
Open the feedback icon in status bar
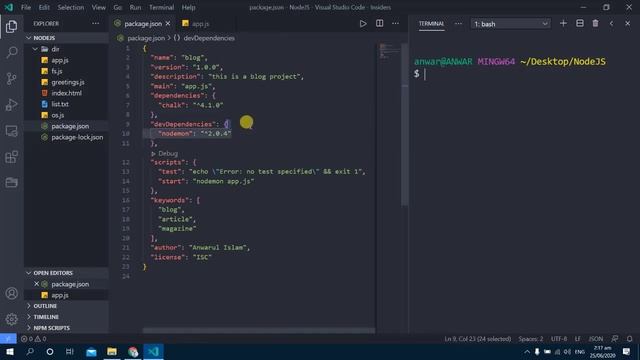point(615,339)
